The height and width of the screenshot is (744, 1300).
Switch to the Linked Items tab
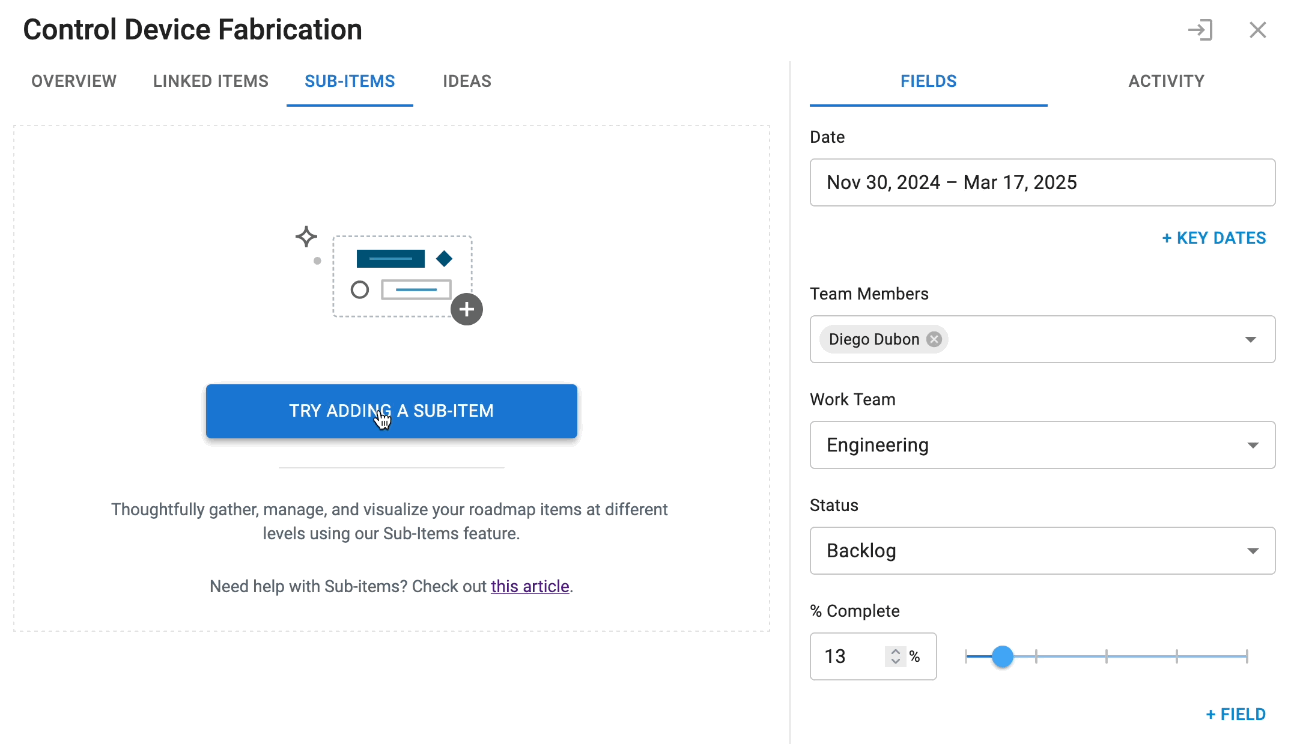[210, 81]
